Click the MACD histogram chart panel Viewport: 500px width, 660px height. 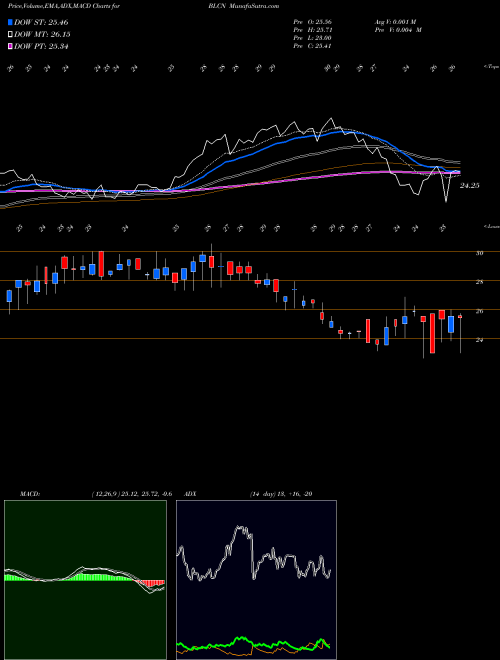pos(85,580)
